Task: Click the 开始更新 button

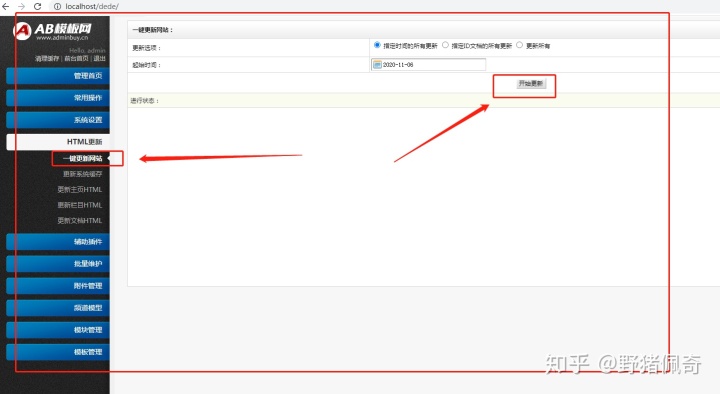Action: 531,84
